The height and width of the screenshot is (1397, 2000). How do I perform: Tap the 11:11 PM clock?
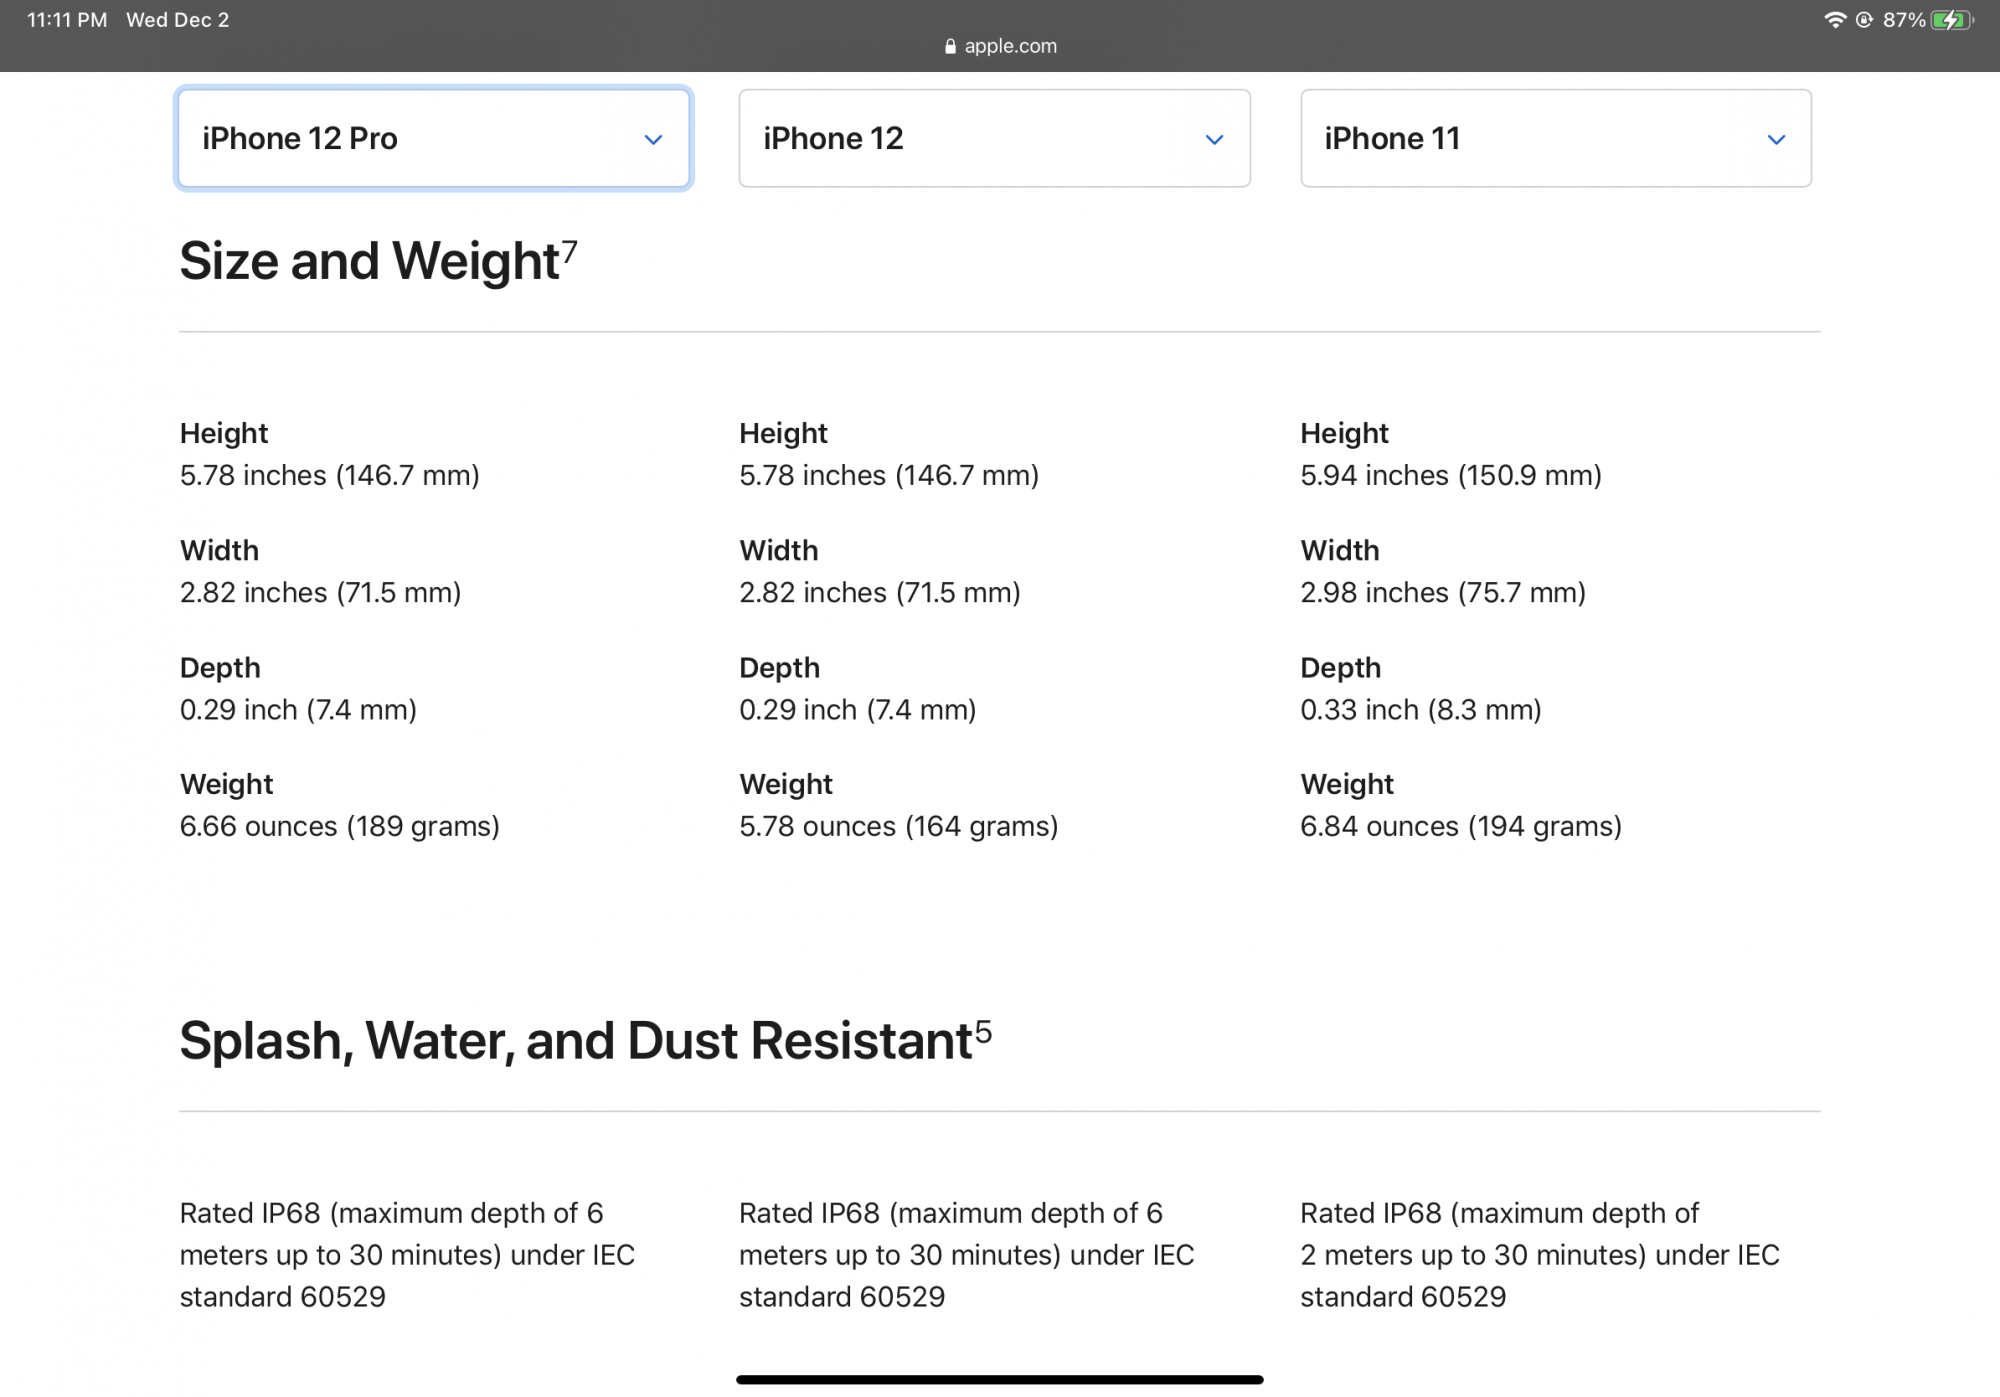click(x=67, y=20)
